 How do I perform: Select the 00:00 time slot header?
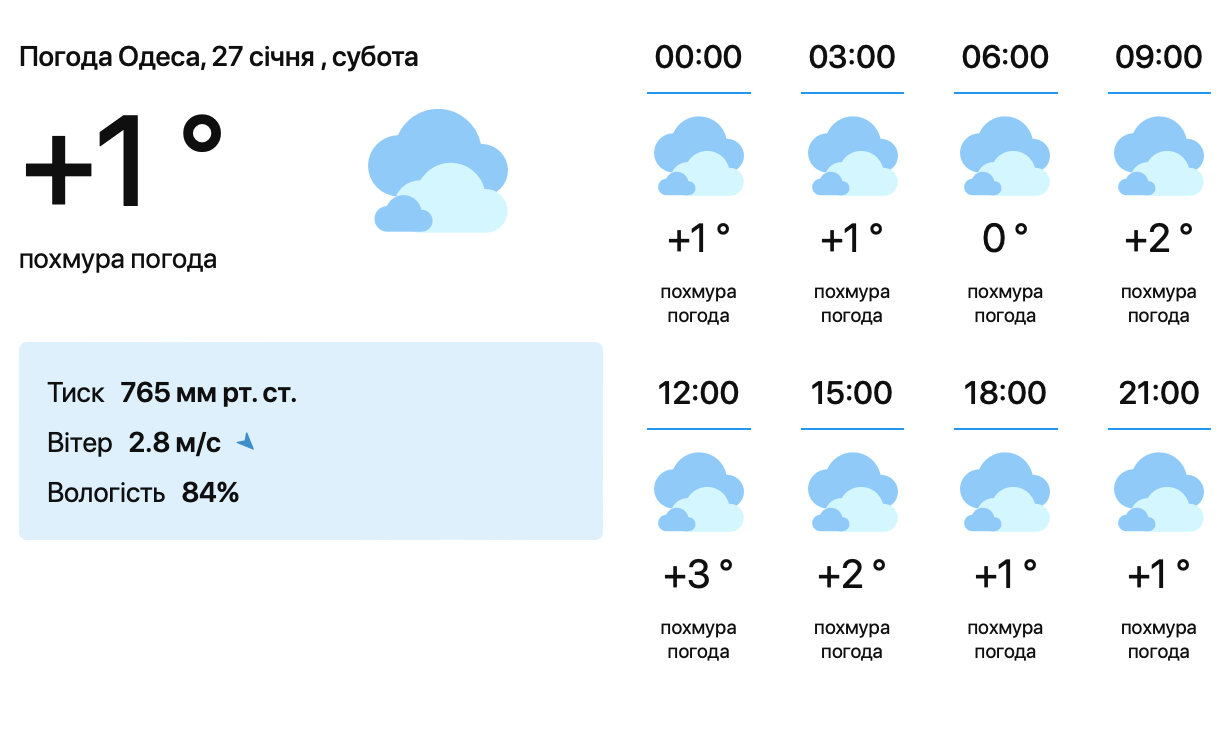(698, 57)
